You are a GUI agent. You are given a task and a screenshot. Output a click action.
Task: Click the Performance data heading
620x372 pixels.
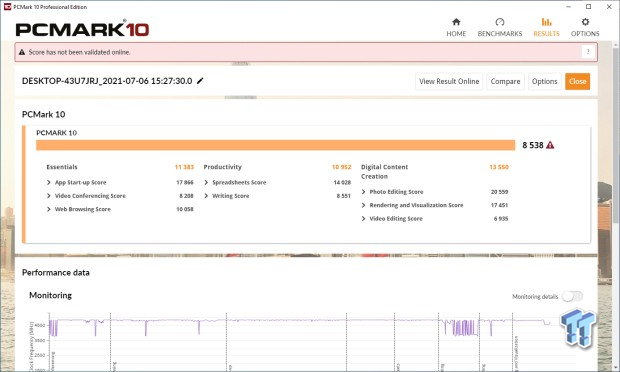click(56, 272)
